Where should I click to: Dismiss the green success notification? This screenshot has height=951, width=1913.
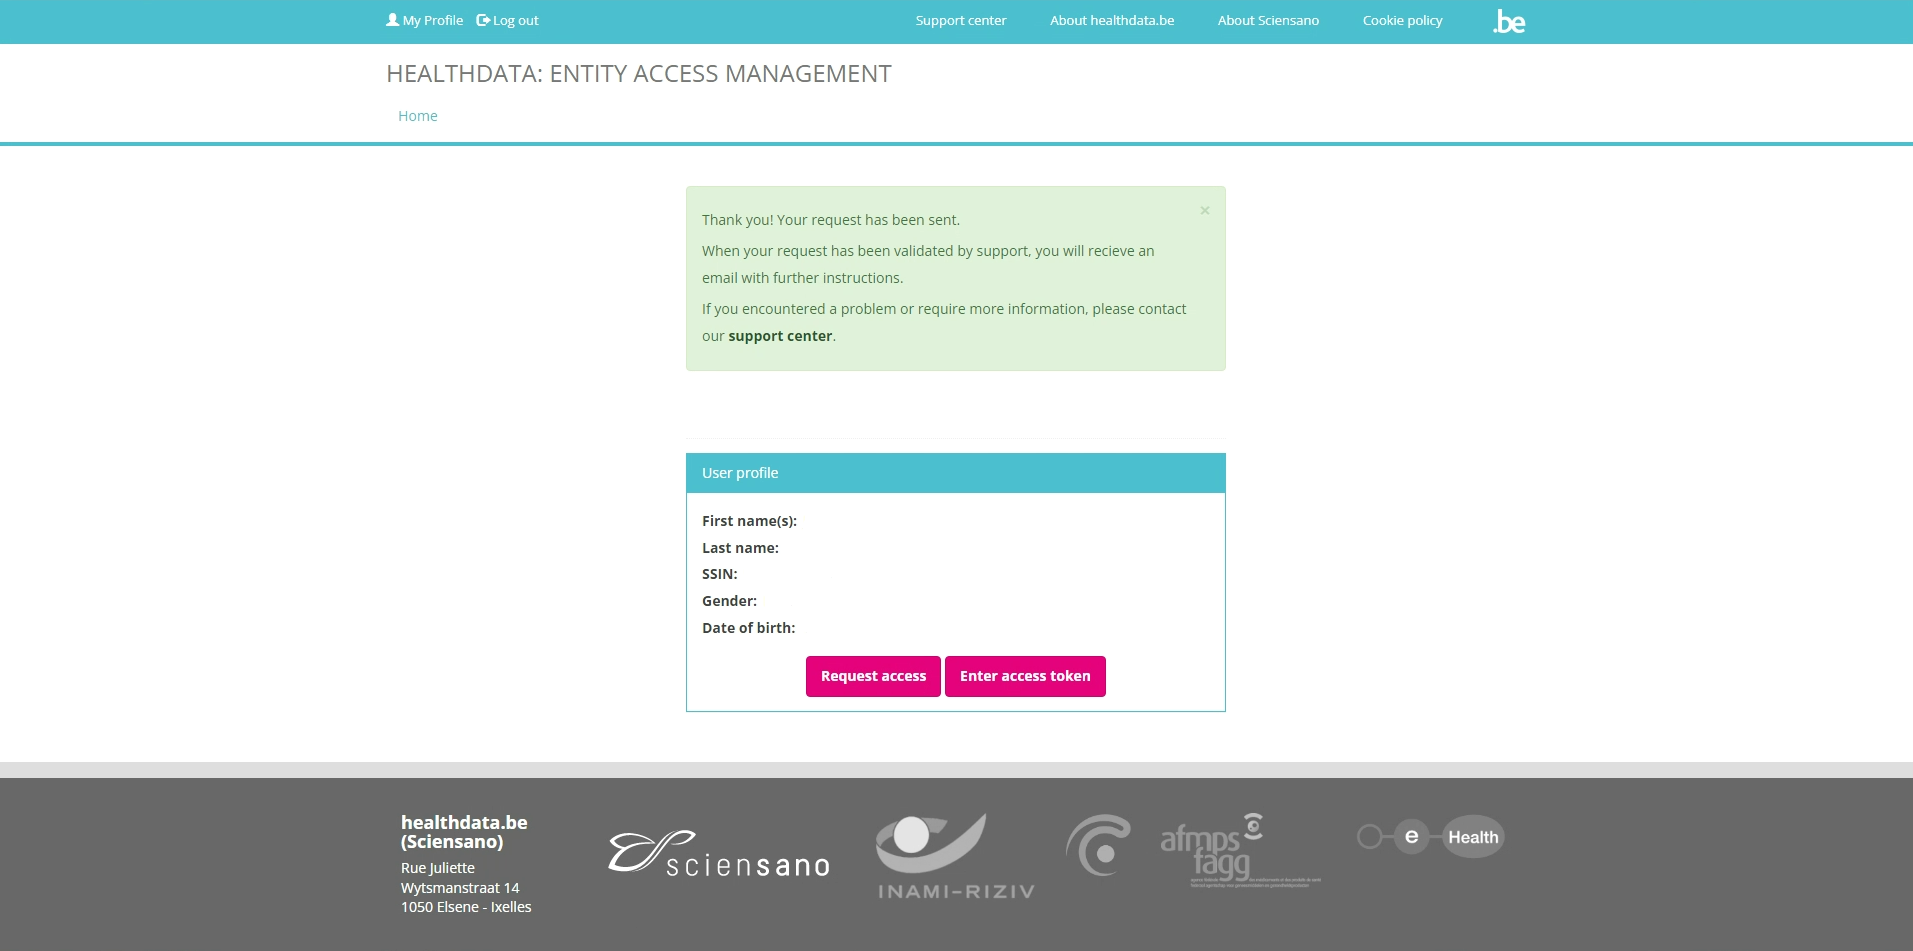coord(1205,210)
